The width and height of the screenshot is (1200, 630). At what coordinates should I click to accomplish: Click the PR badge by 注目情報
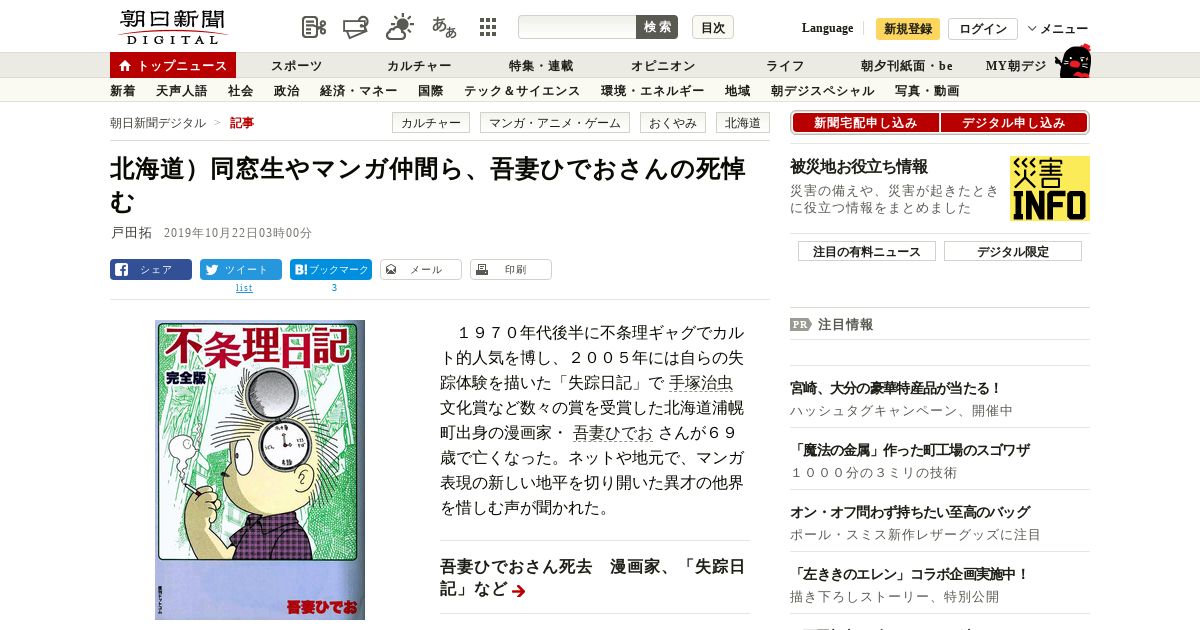click(801, 324)
